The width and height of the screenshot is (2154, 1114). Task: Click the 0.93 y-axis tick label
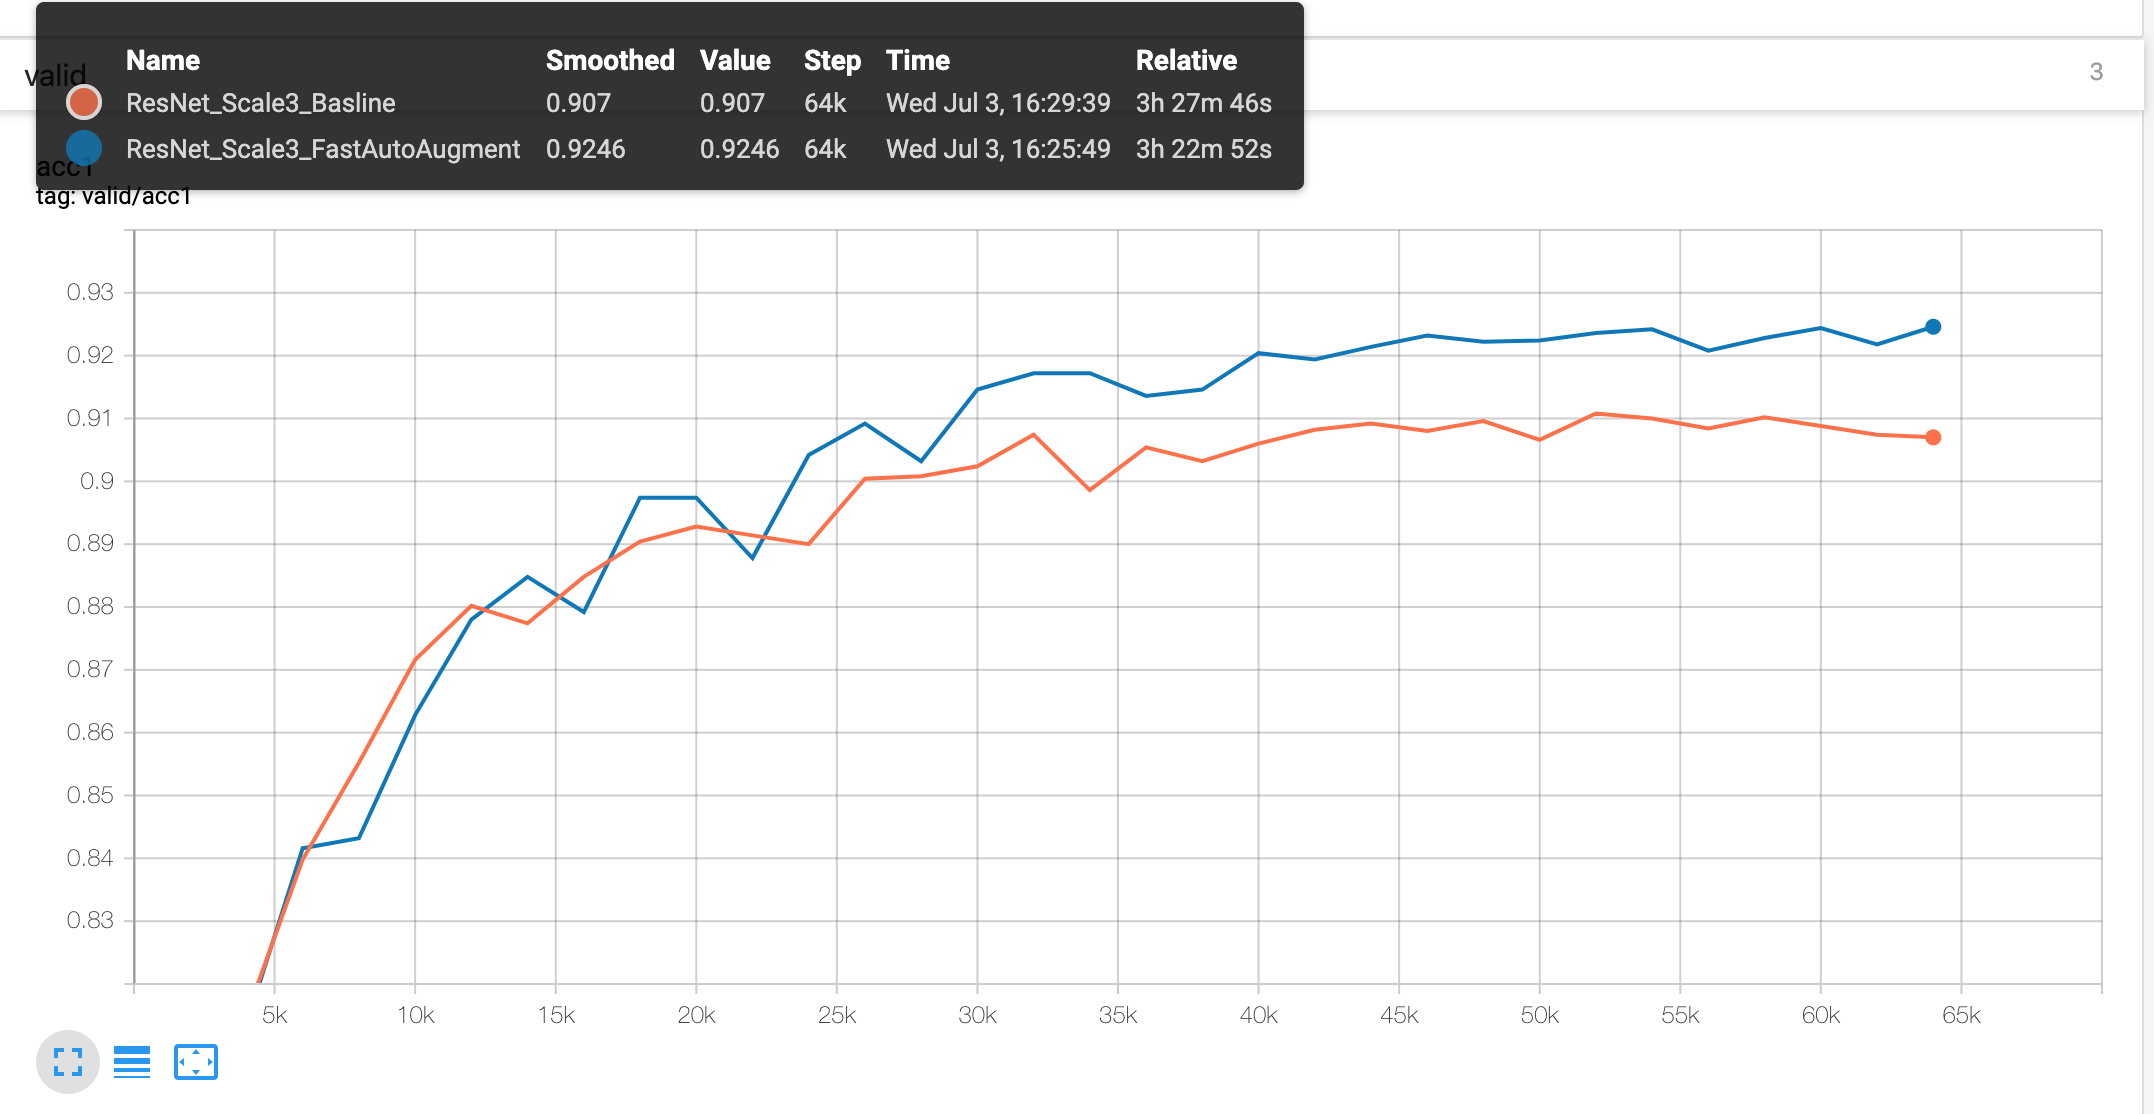pyautogui.click(x=90, y=292)
